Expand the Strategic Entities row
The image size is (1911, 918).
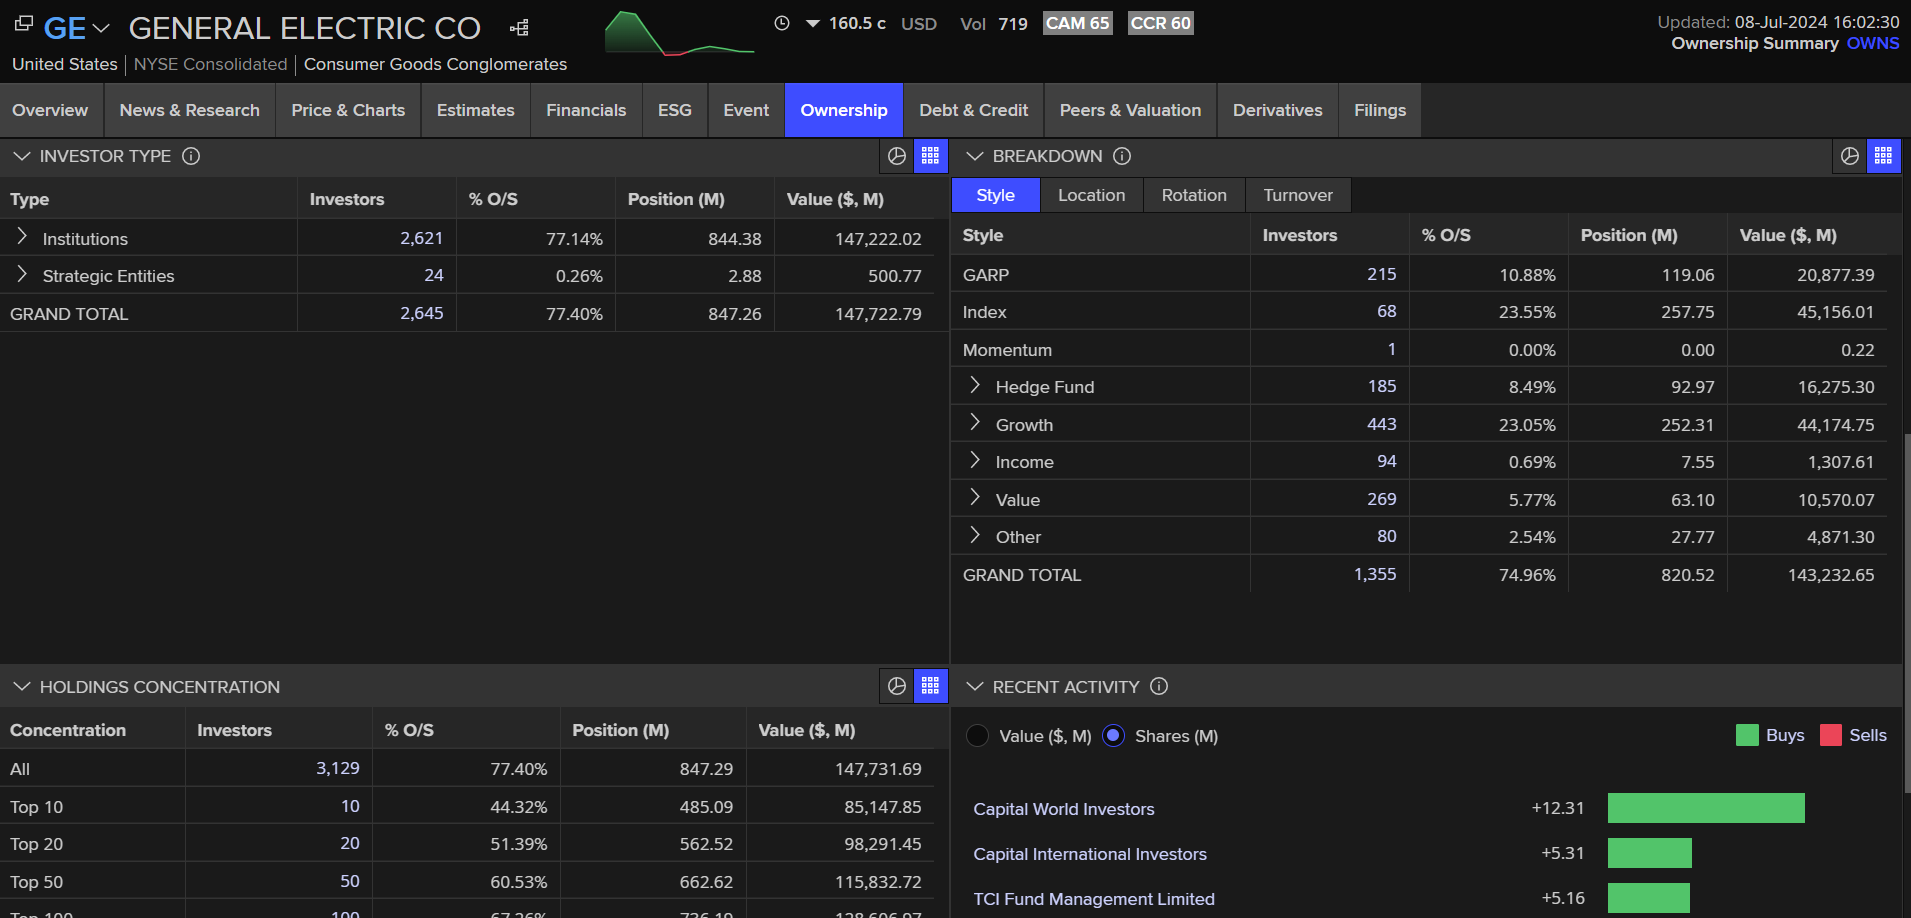coord(22,274)
